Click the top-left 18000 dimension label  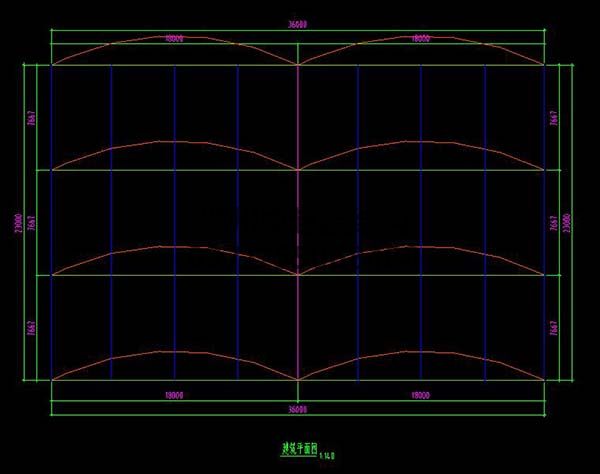(174, 39)
